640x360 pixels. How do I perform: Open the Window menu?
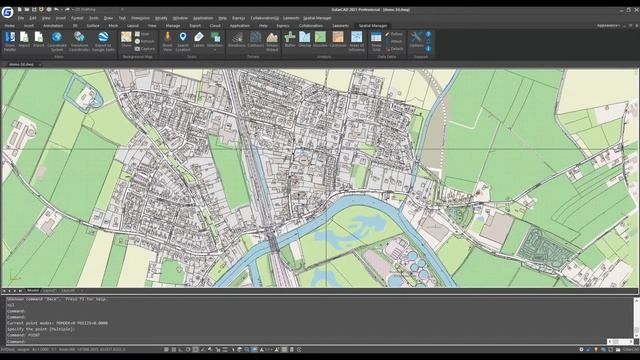click(180, 18)
